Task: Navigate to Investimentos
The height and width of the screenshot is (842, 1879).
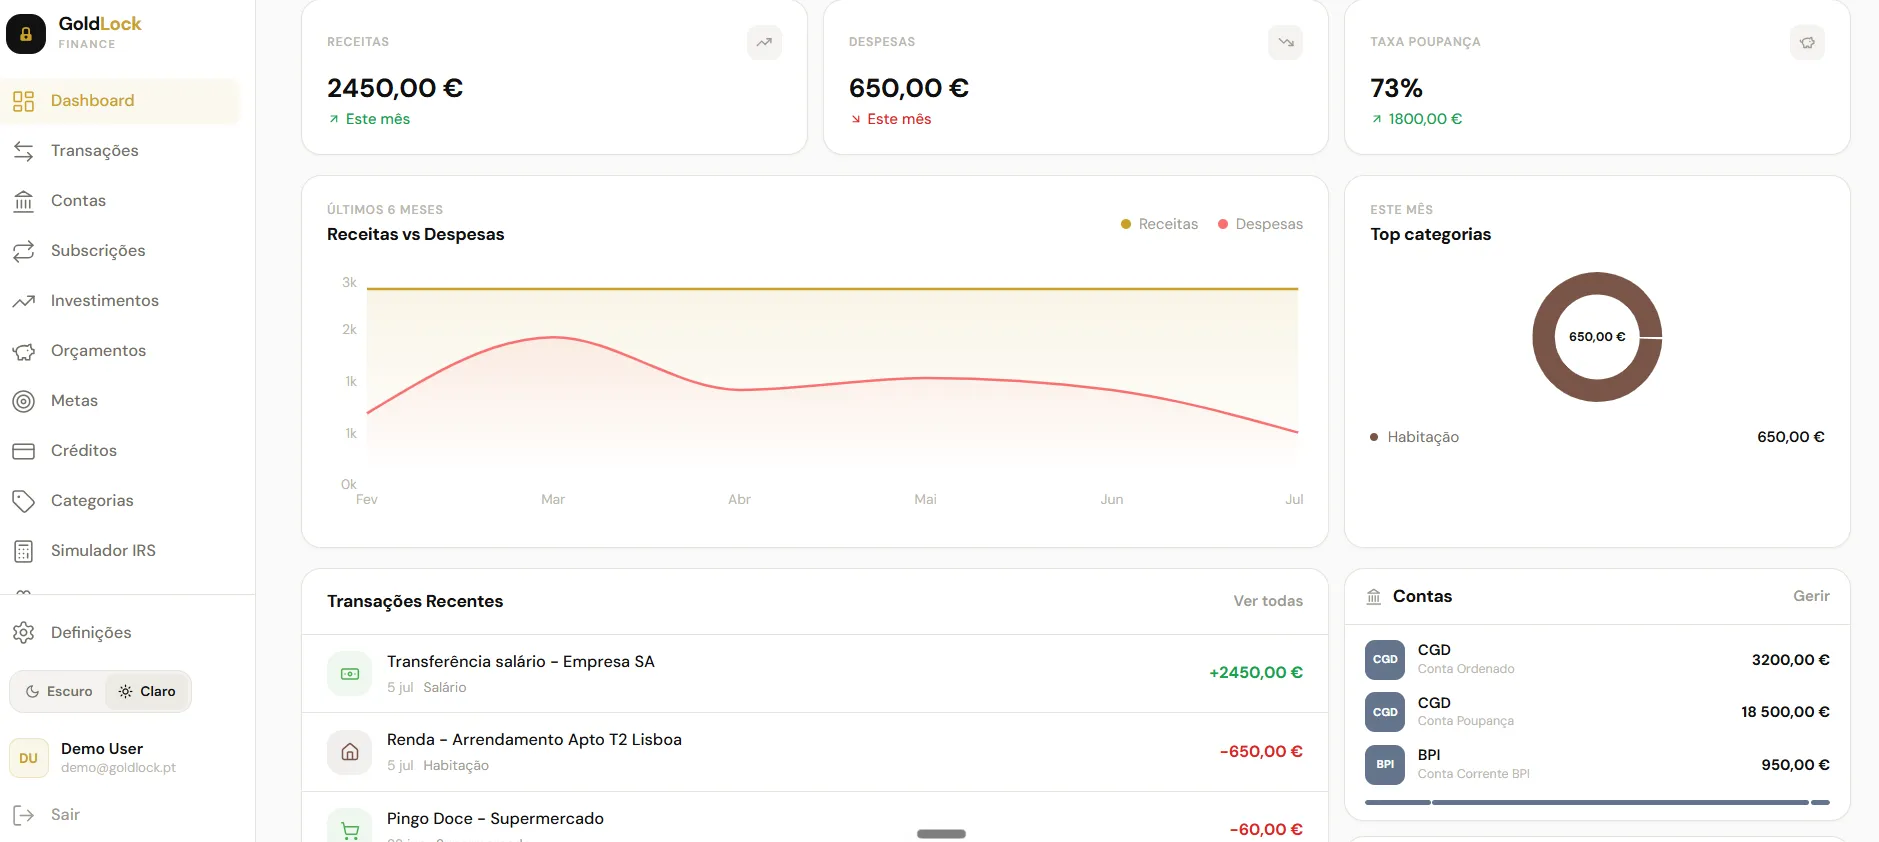Action: (x=120, y=301)
